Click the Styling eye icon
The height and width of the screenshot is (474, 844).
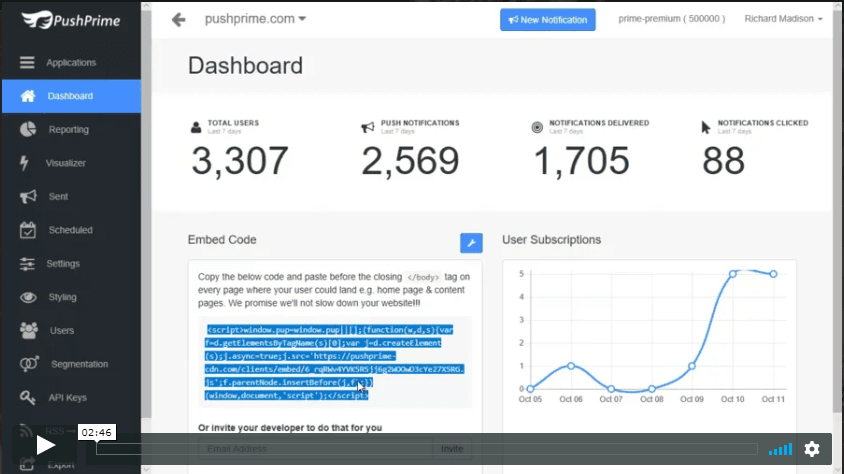(28, 297)
